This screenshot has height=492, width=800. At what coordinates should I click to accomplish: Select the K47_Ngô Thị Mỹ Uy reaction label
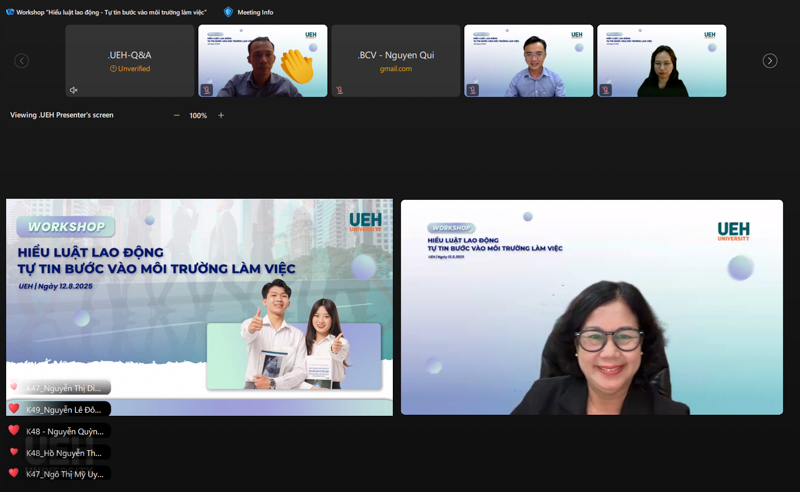[65, 474]
